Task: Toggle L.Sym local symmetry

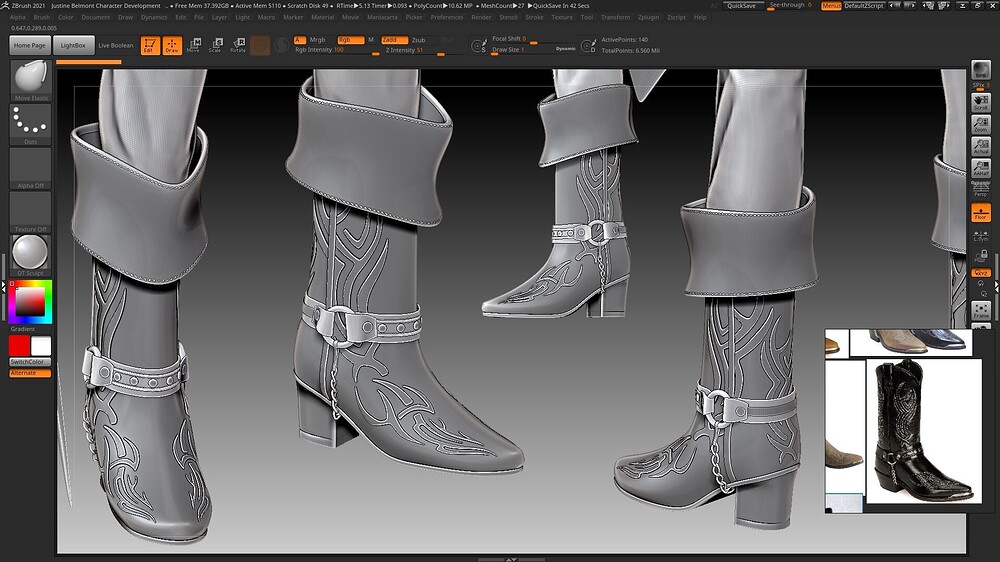Action: pos(981,236)
